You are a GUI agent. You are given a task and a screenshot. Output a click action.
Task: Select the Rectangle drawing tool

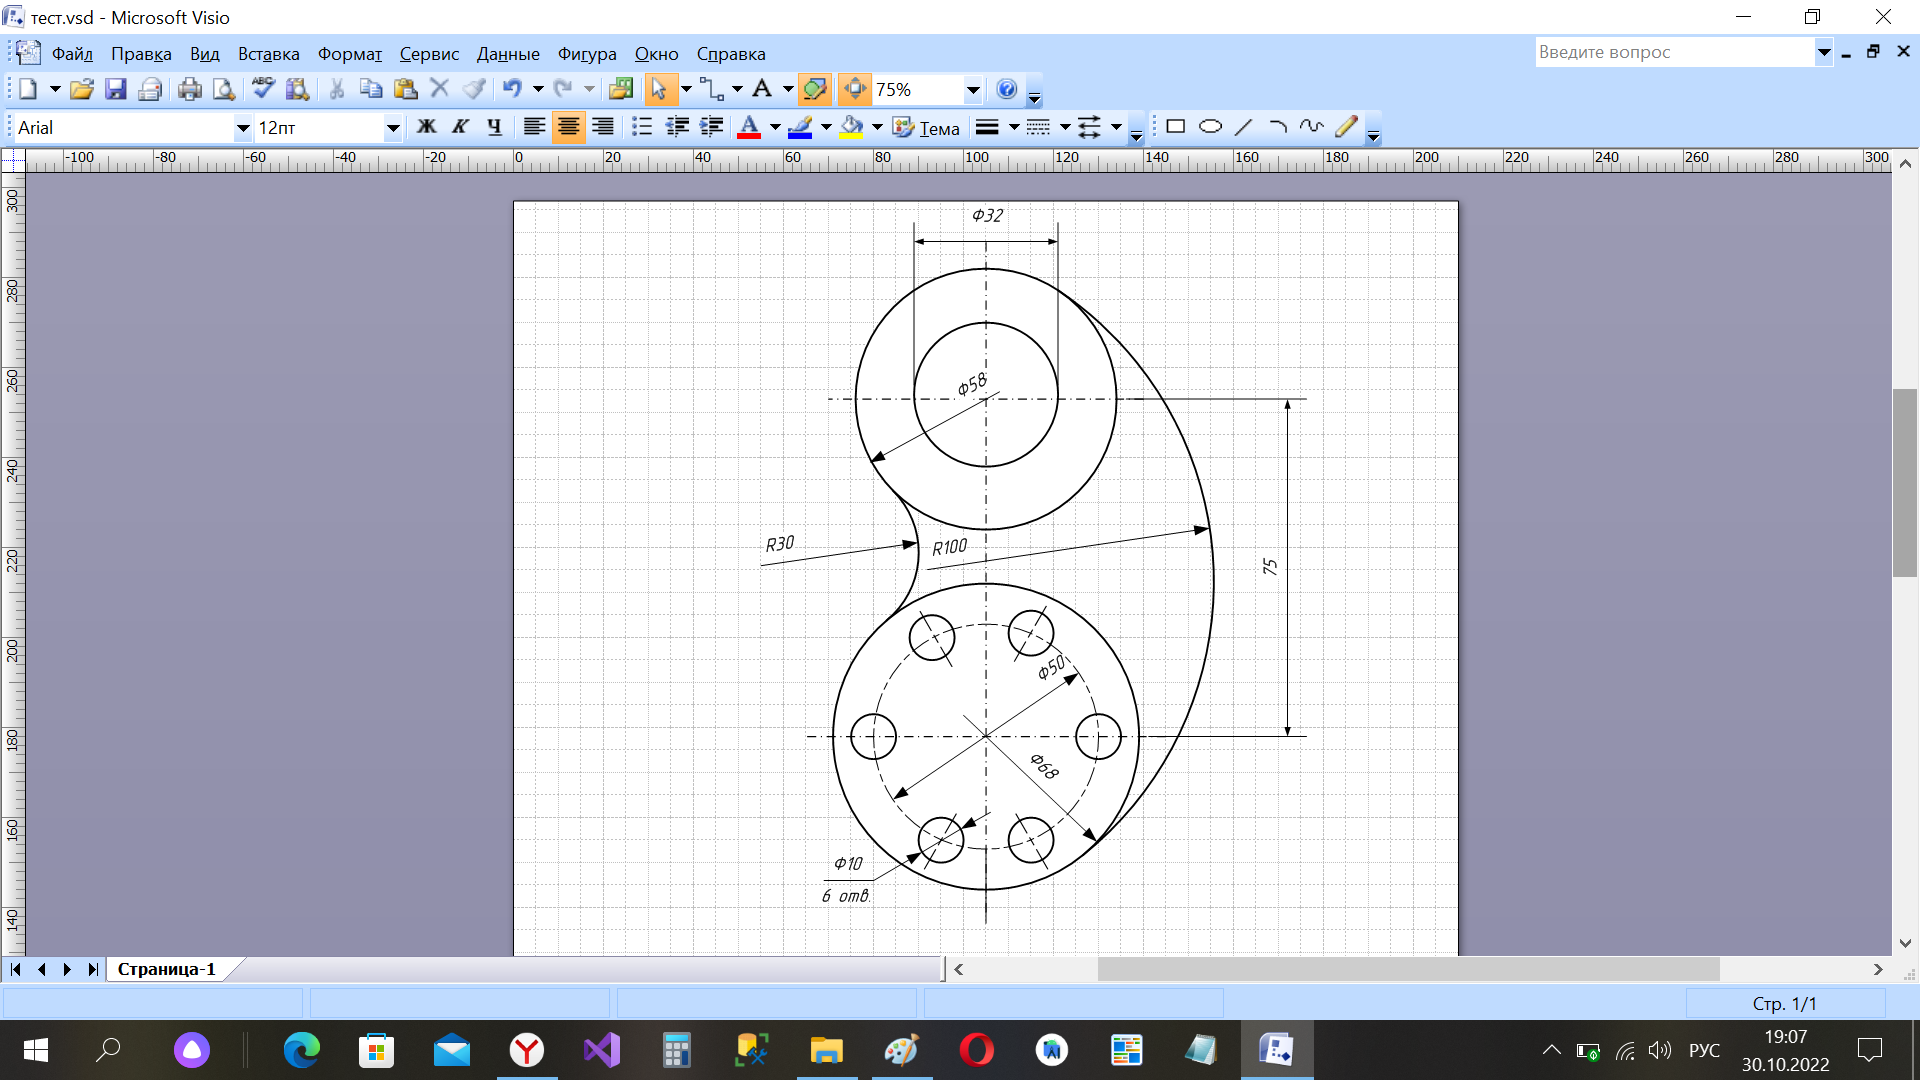click(x=1176, y=127)
